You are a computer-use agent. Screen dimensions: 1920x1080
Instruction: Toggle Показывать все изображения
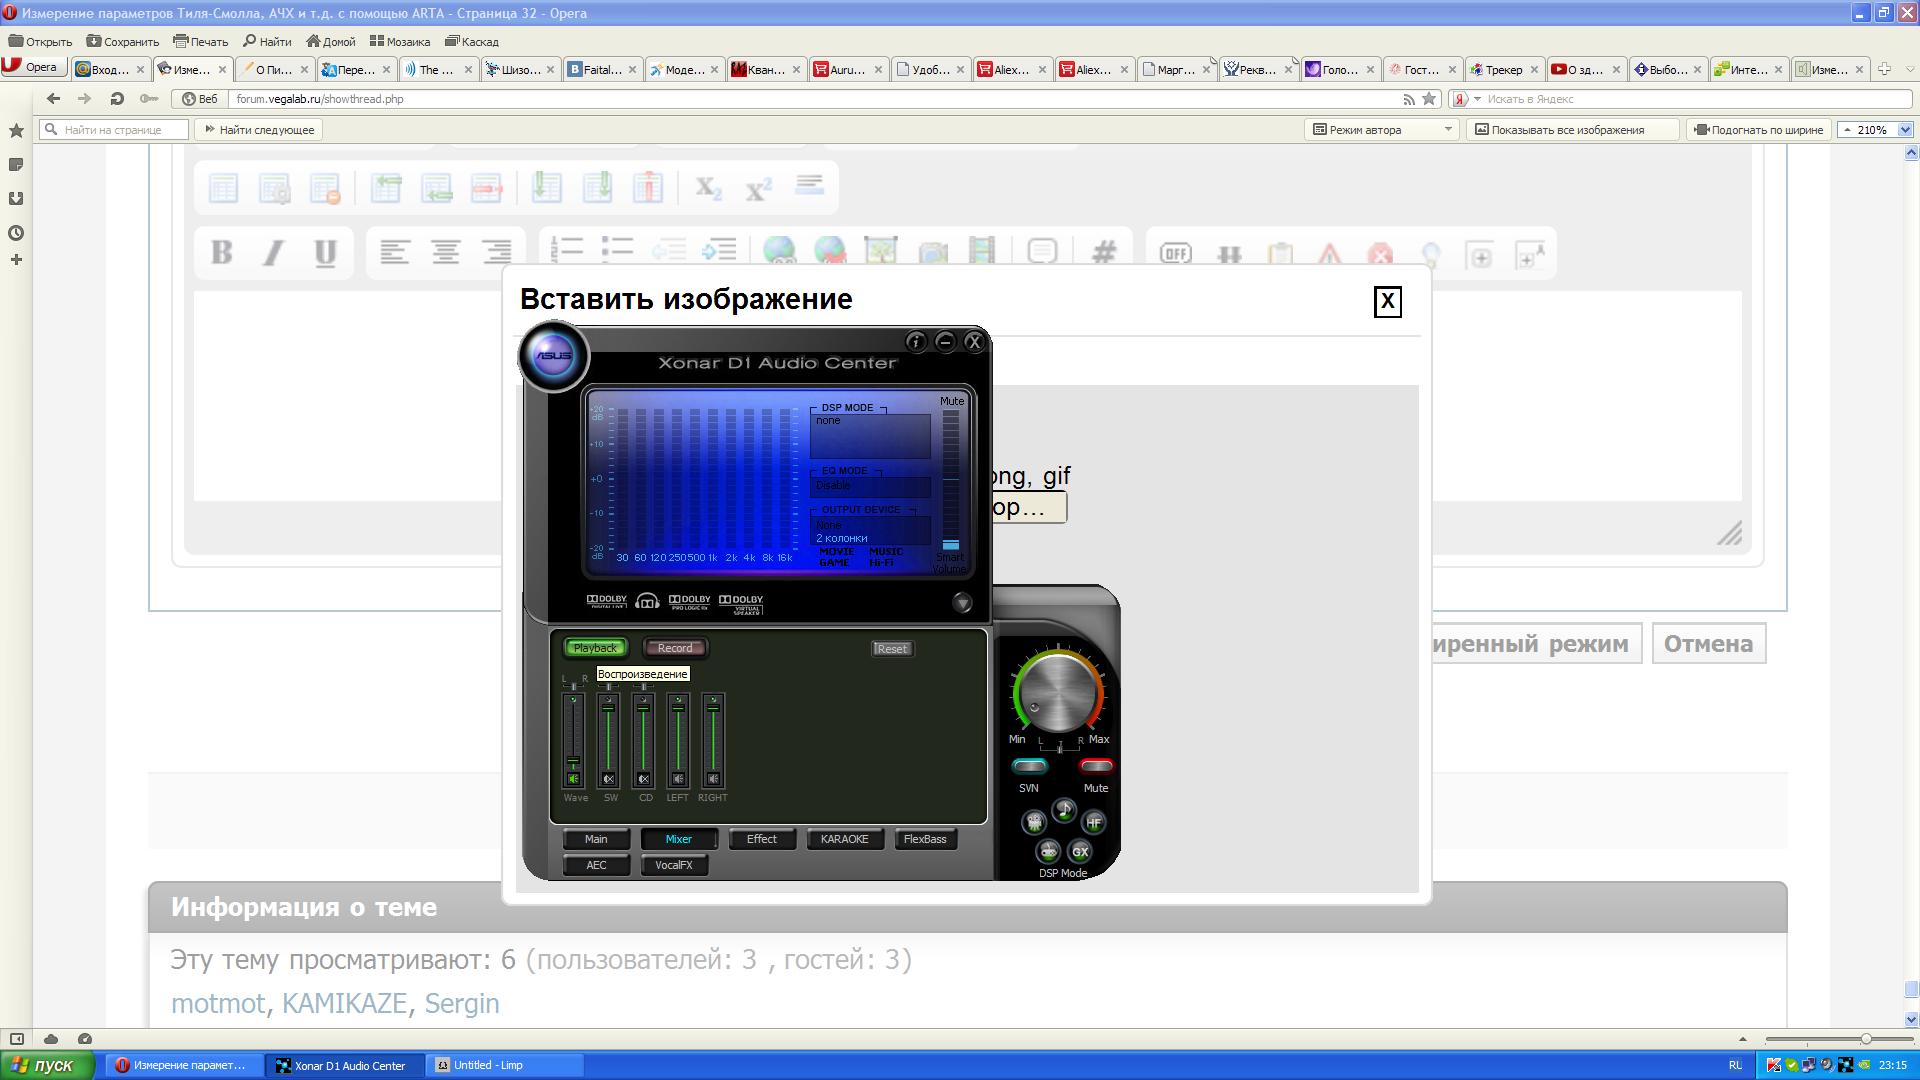1572,130
